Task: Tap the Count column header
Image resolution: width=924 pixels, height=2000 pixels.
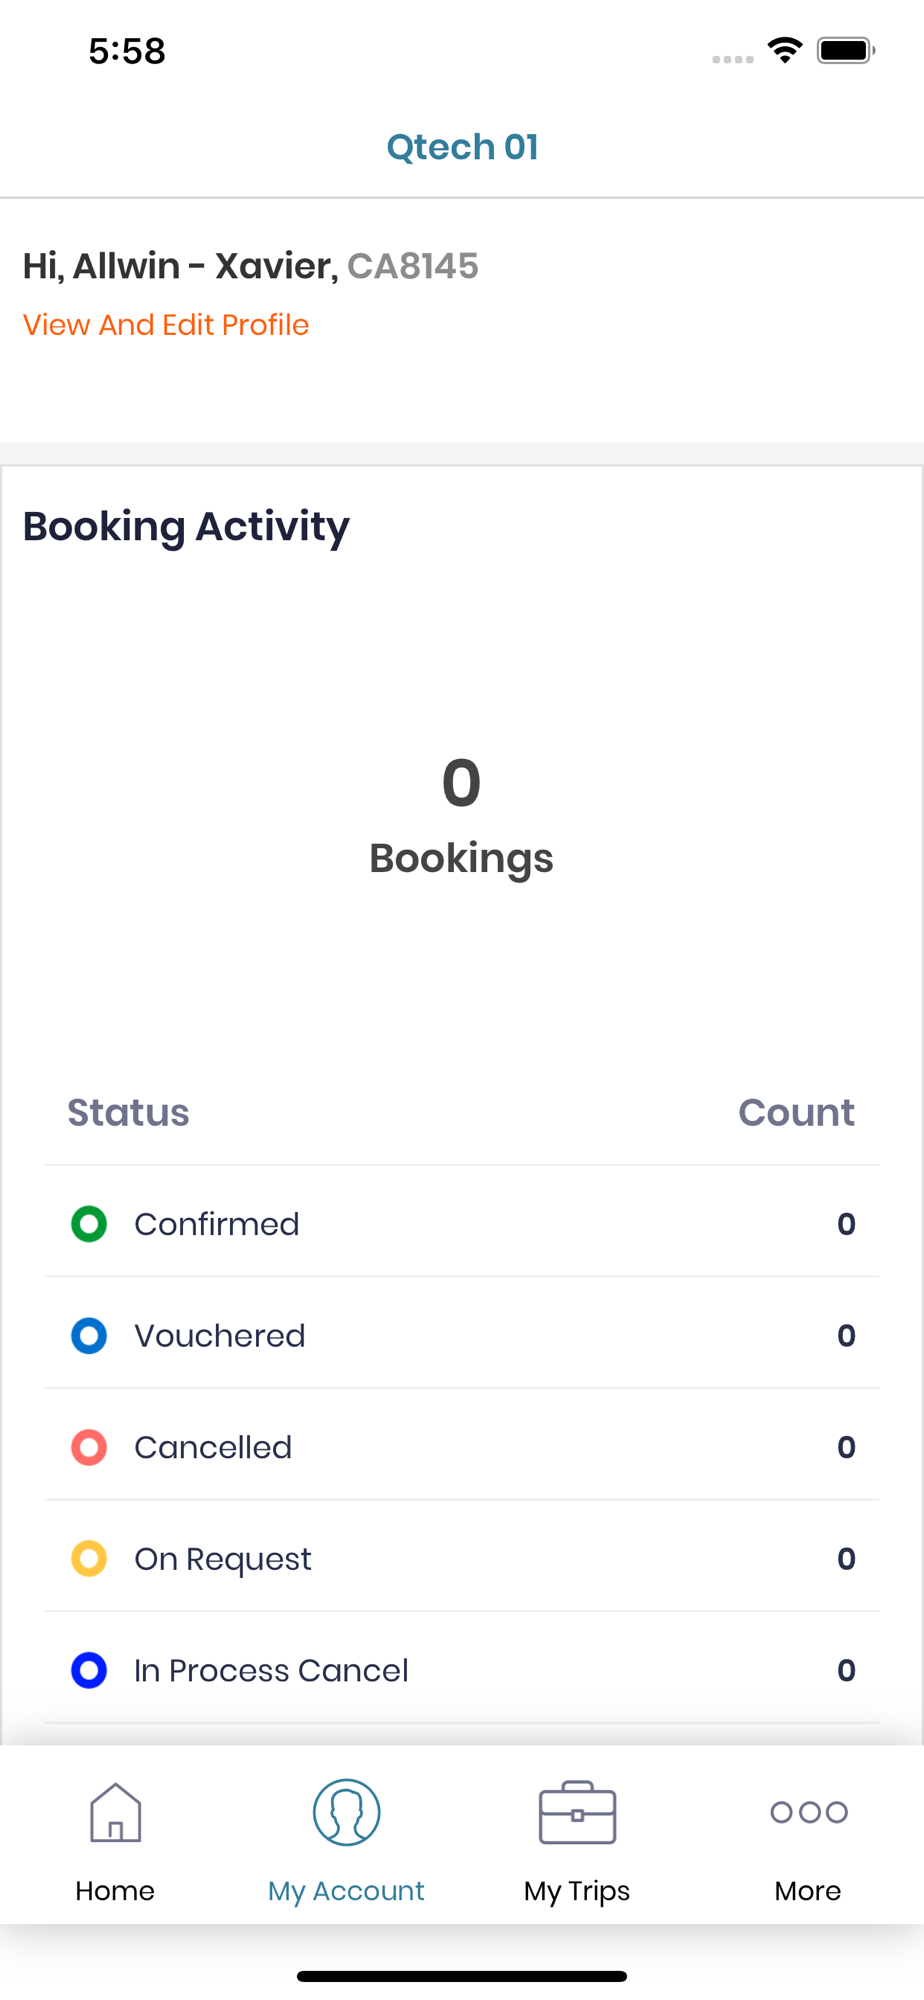Action: [796, 1113]
